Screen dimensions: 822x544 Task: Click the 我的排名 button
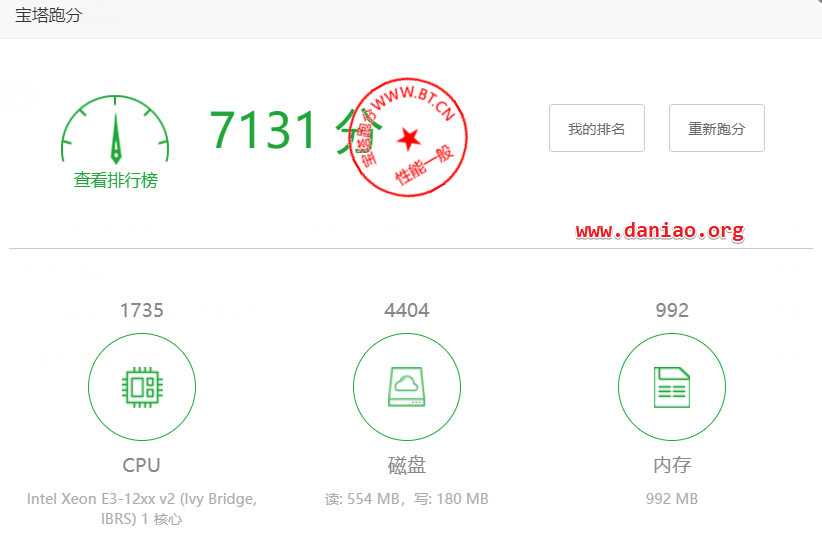coord(597,128)
